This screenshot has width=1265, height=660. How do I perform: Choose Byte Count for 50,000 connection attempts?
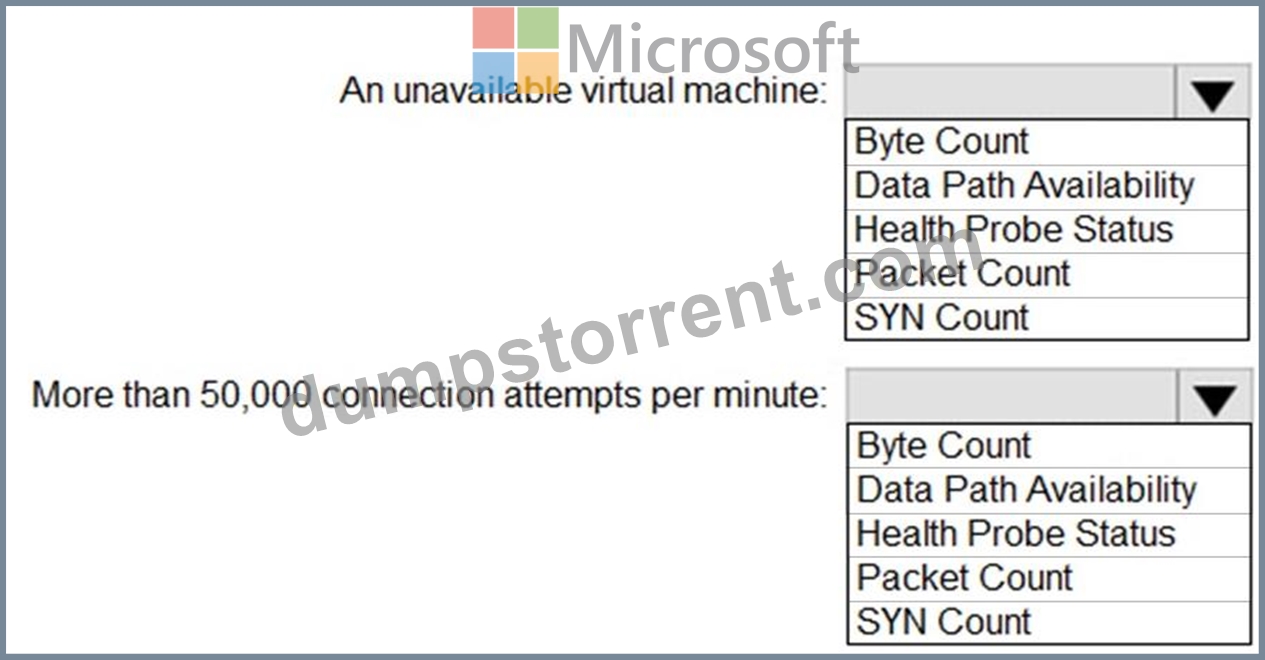point(1049,446)
